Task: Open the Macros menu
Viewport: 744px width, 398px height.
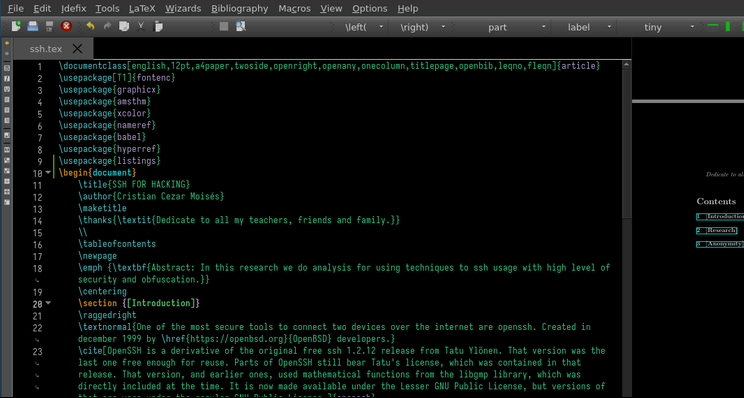Action: tap(294, 9)
